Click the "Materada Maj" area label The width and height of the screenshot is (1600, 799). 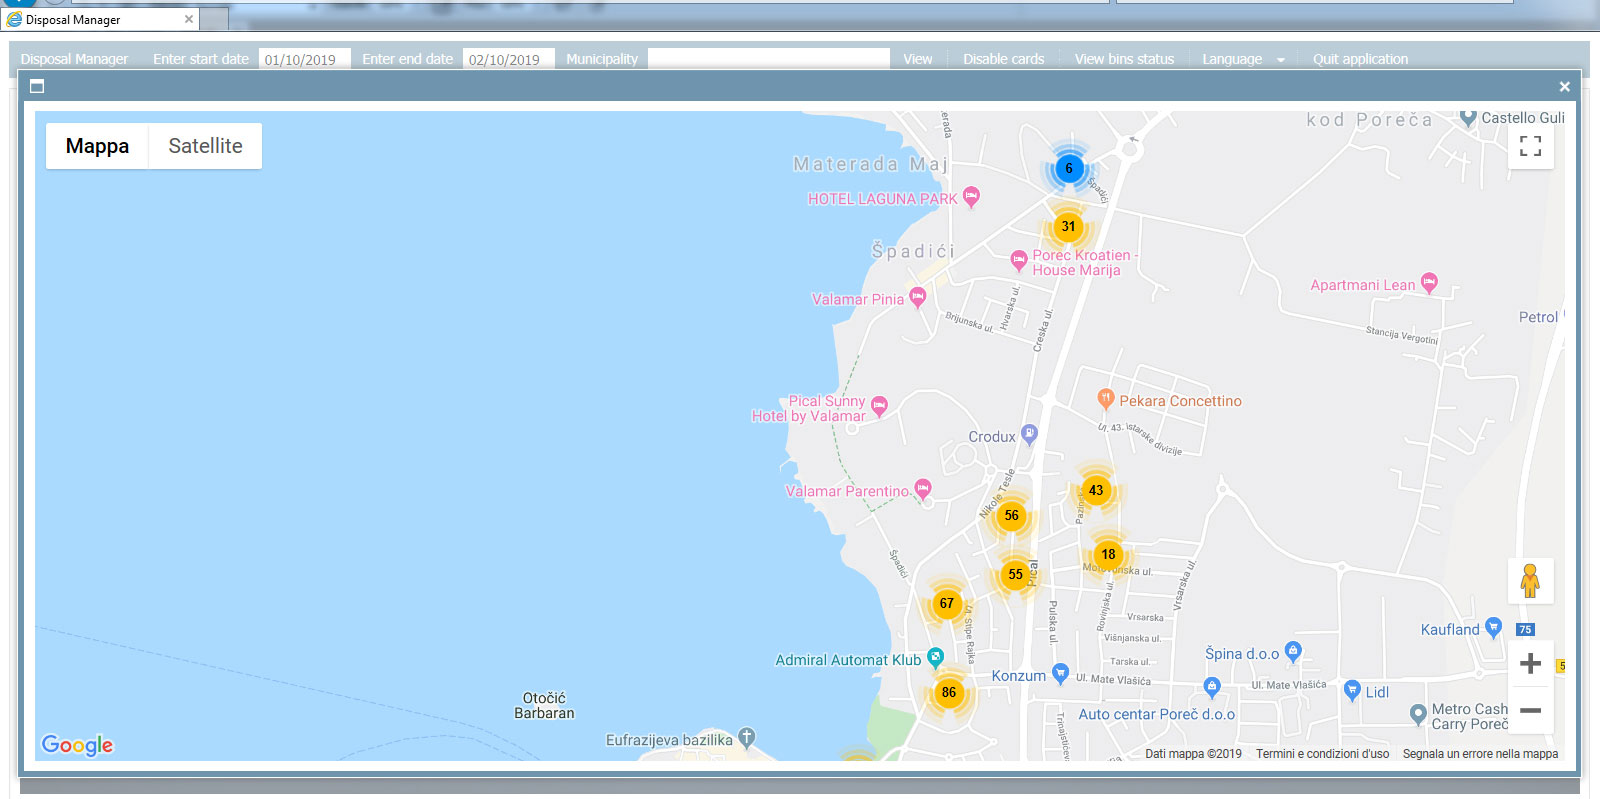[x=870, y=164]
